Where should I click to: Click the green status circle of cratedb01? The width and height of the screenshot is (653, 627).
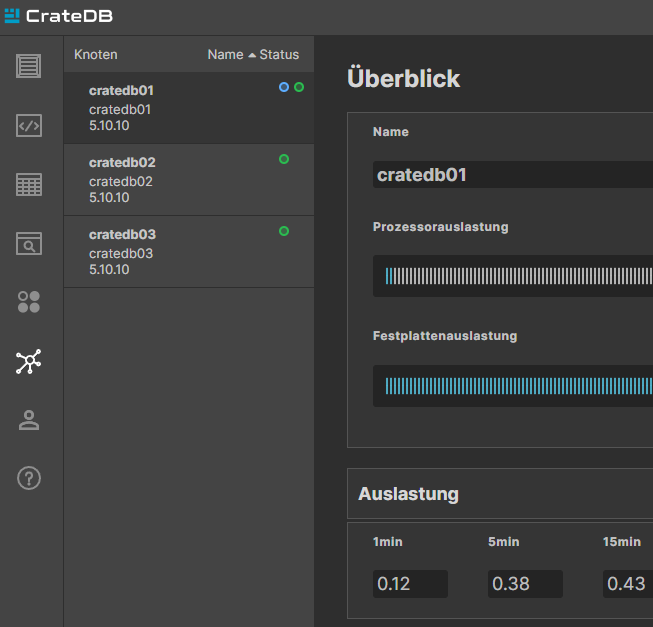tap(299, 87)
